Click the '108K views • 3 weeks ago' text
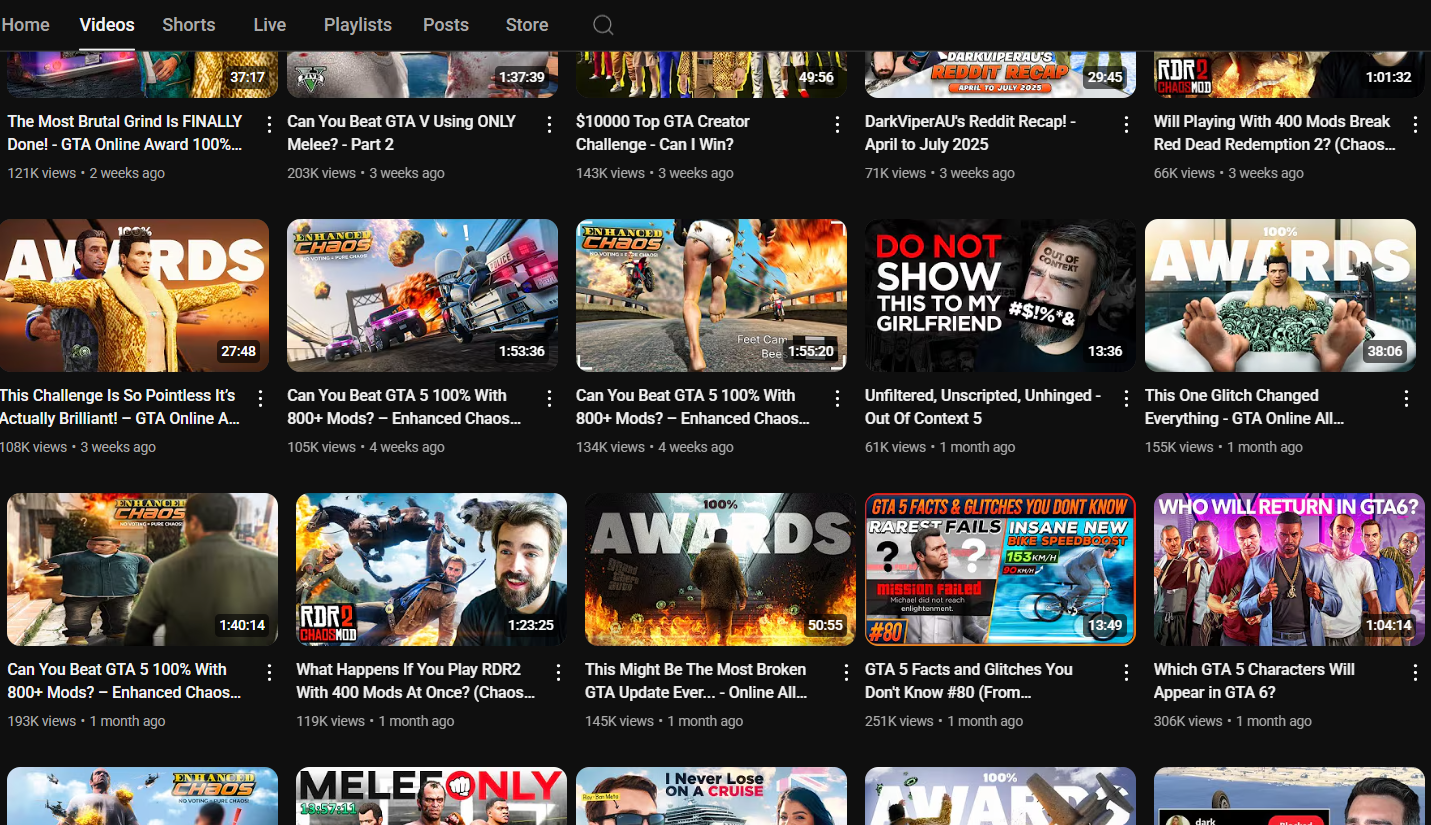The image size is (1431, 825). click(78, 447)
